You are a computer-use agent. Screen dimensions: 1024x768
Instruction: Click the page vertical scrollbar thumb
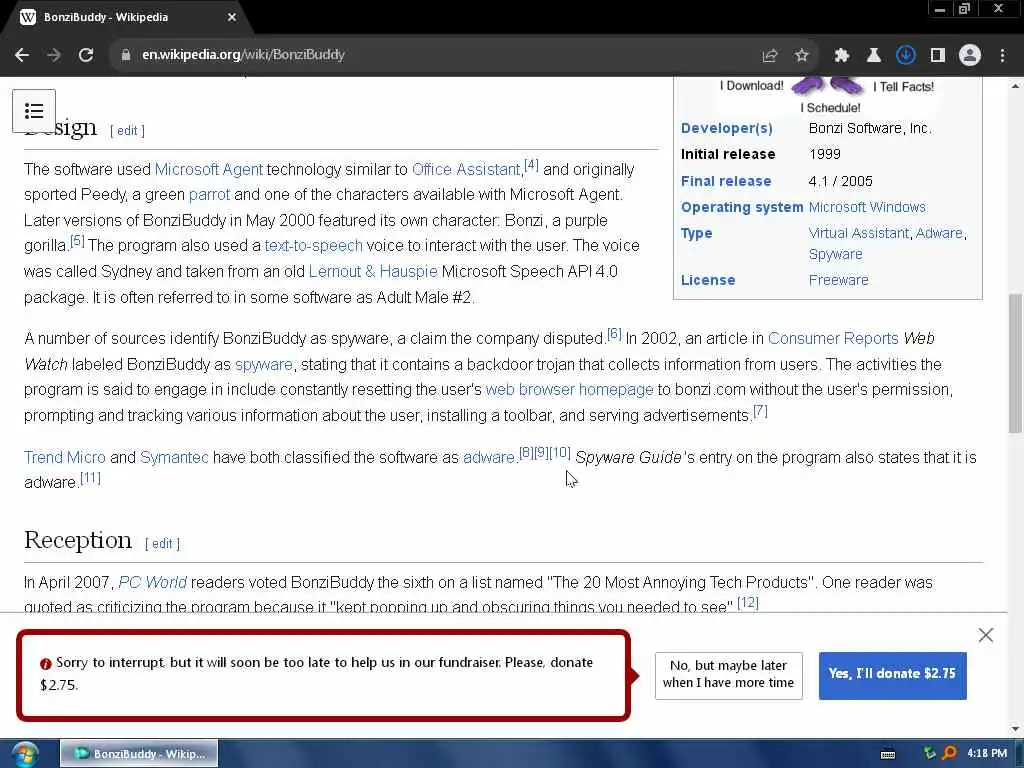click(x=1015, y=363)
